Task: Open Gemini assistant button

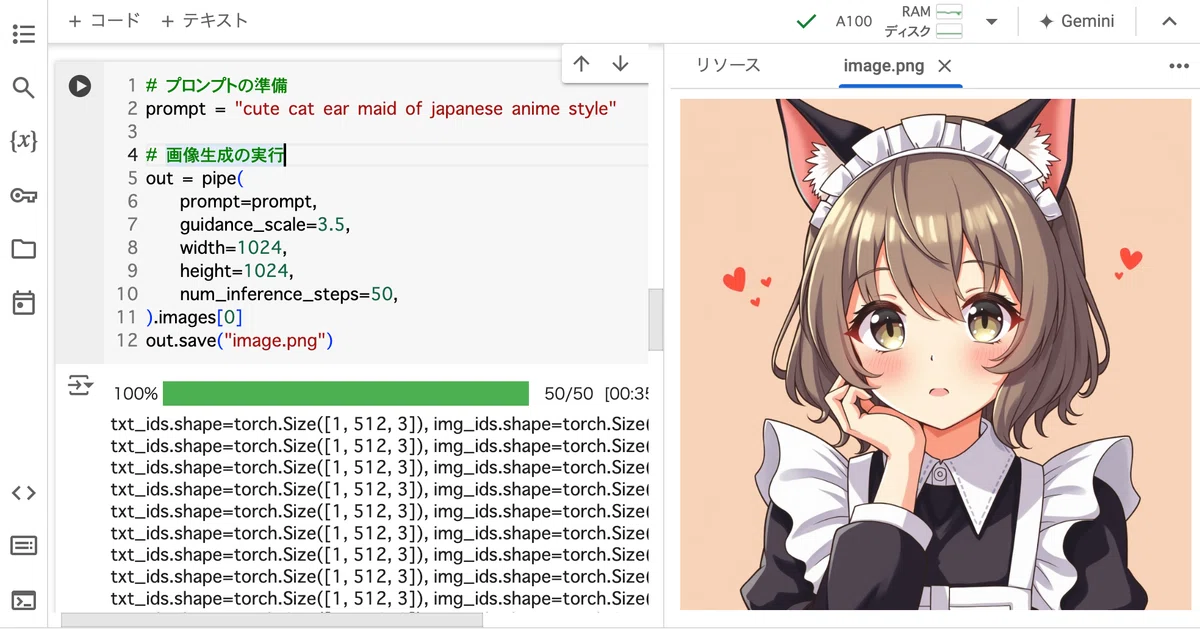Action: click(1076, 21)
